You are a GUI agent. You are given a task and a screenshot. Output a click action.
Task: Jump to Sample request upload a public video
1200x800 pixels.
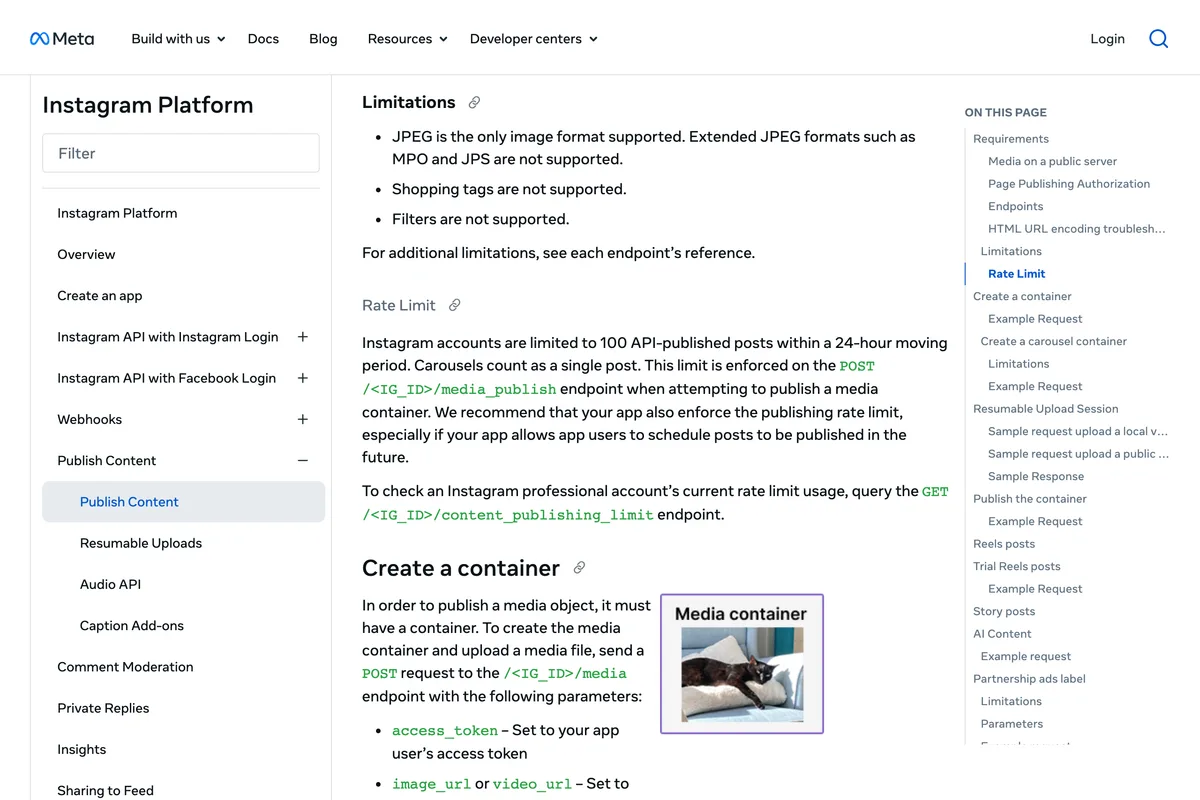pos(1078,454)
